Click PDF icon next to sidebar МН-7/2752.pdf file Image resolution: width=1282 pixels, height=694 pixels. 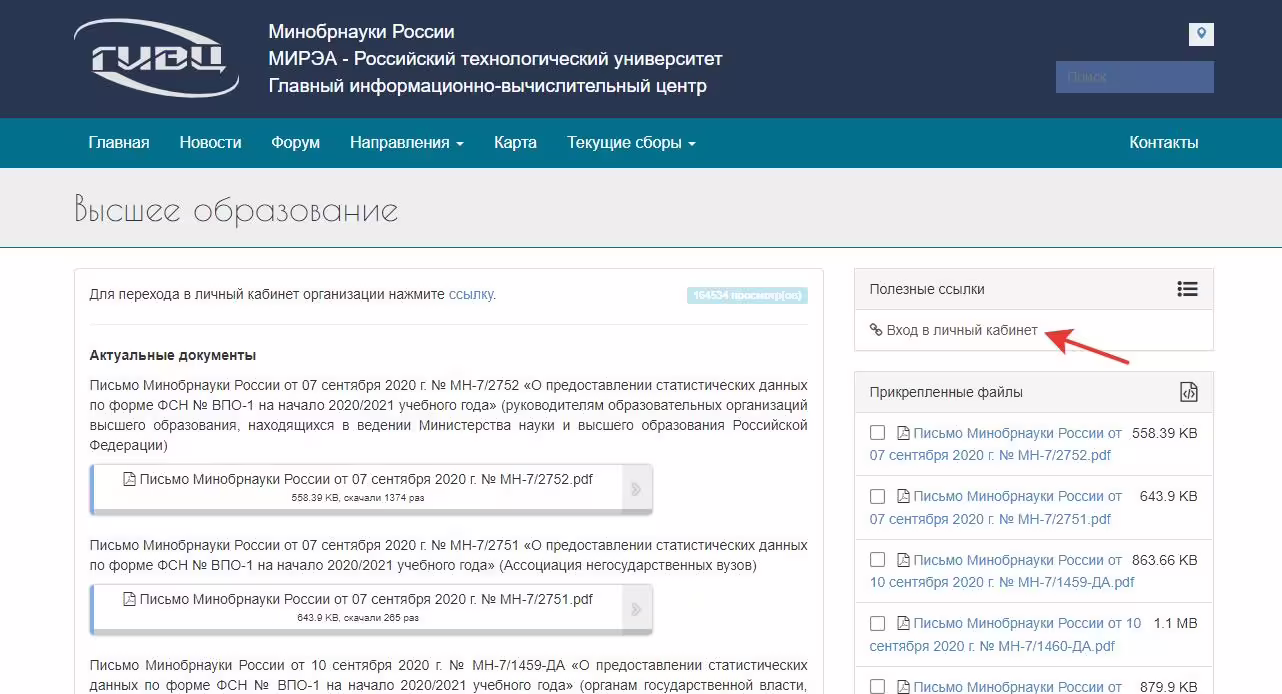tap(903, 433)
